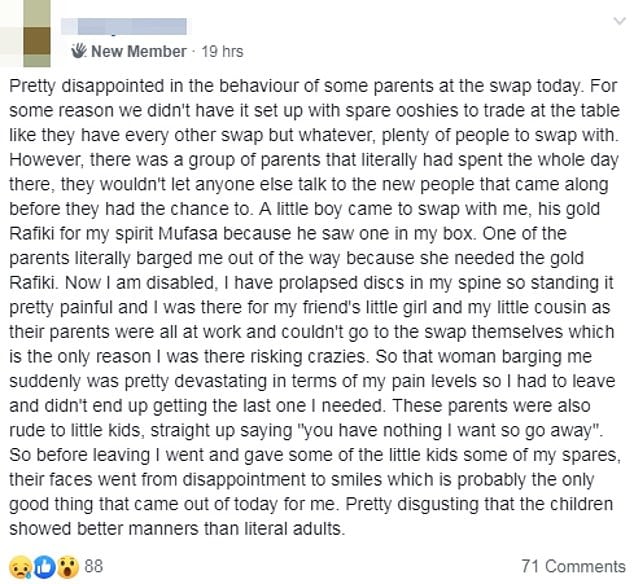Click the sad reaction emoji icon

click(x=18, y=566)
